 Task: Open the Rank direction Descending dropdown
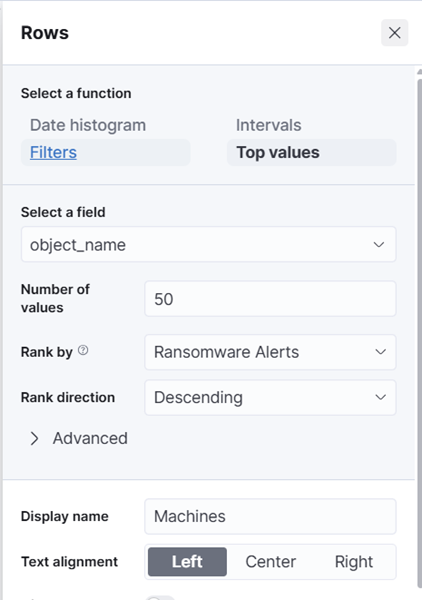270,397
